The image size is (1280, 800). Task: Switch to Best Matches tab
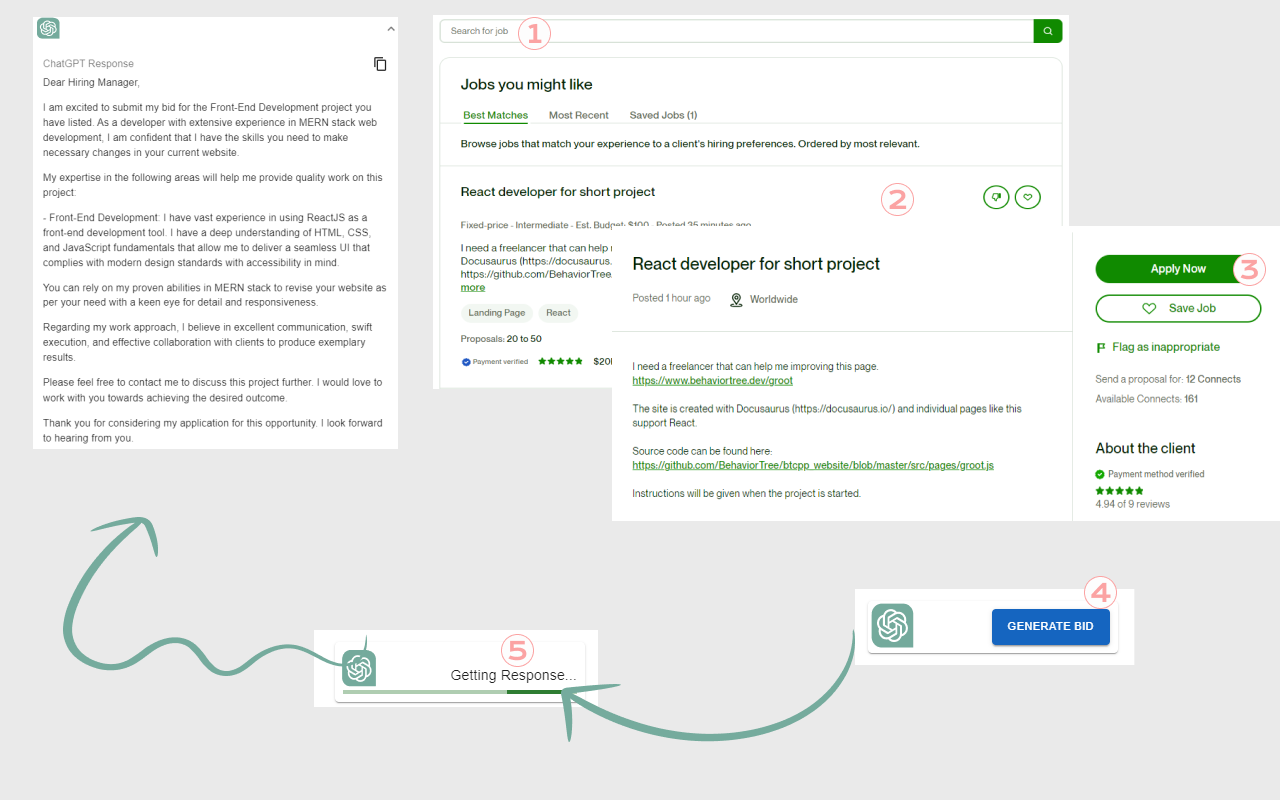point(495,115)
